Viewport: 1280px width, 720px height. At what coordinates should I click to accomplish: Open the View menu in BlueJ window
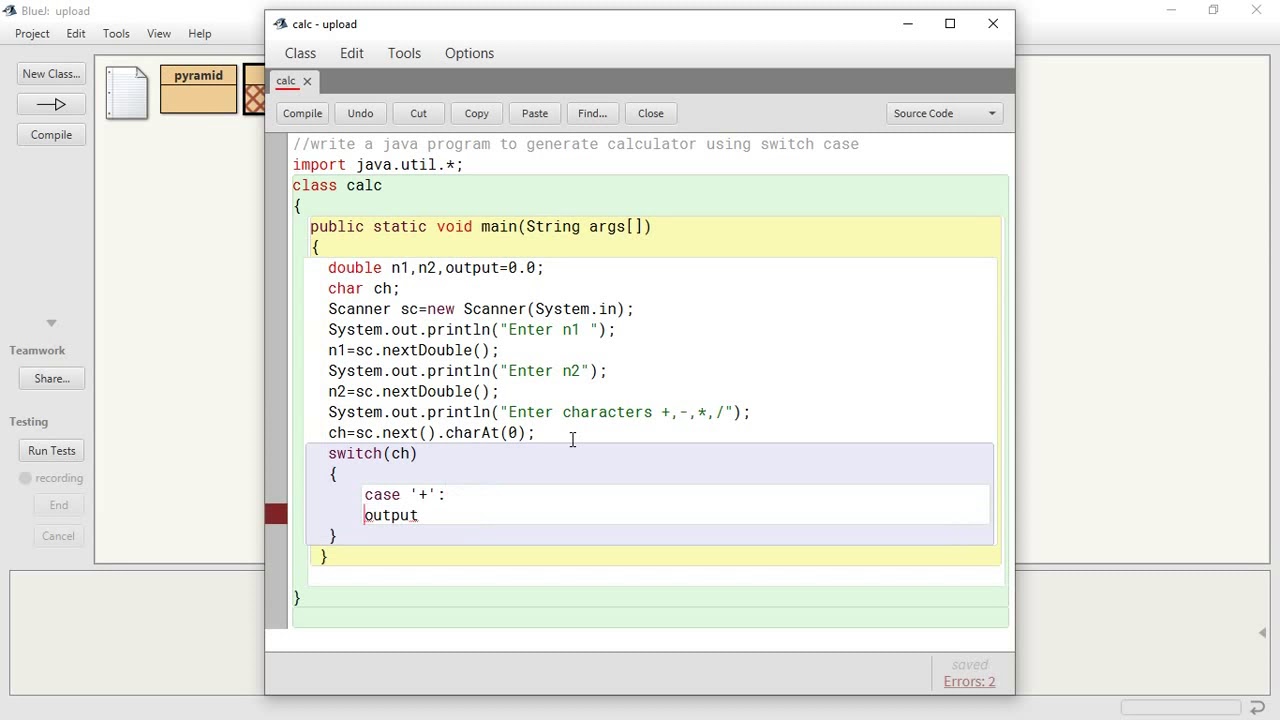point(159,34)
